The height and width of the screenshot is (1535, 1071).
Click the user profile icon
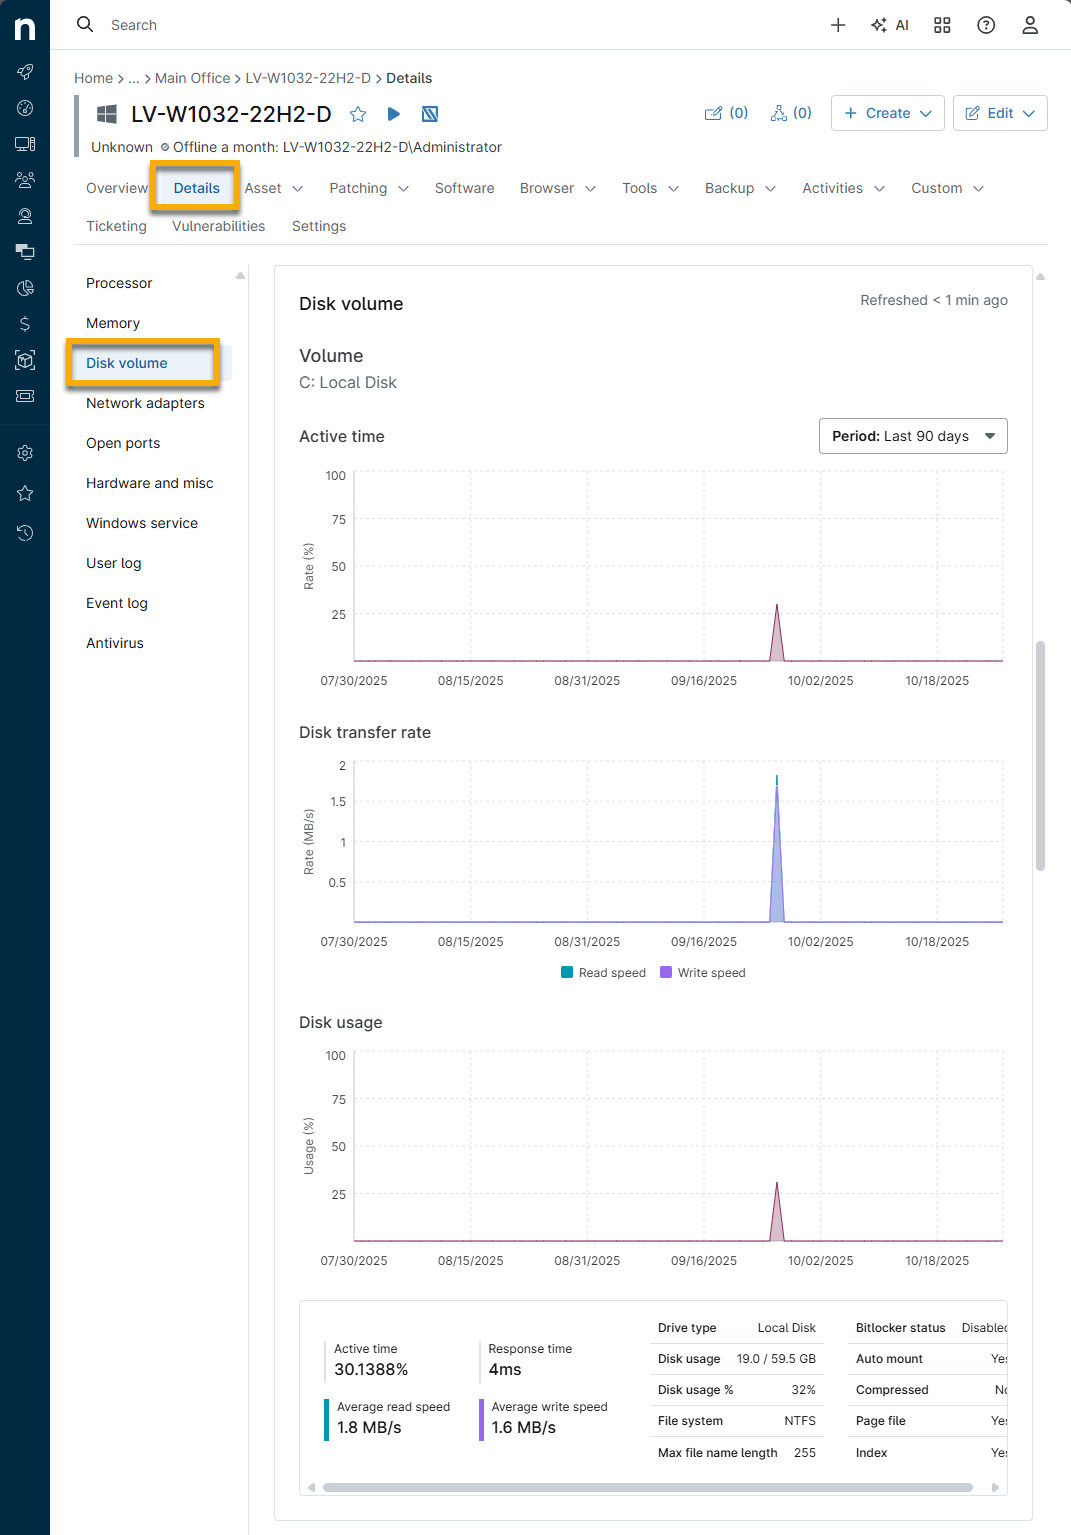(x=1030, y=25)
